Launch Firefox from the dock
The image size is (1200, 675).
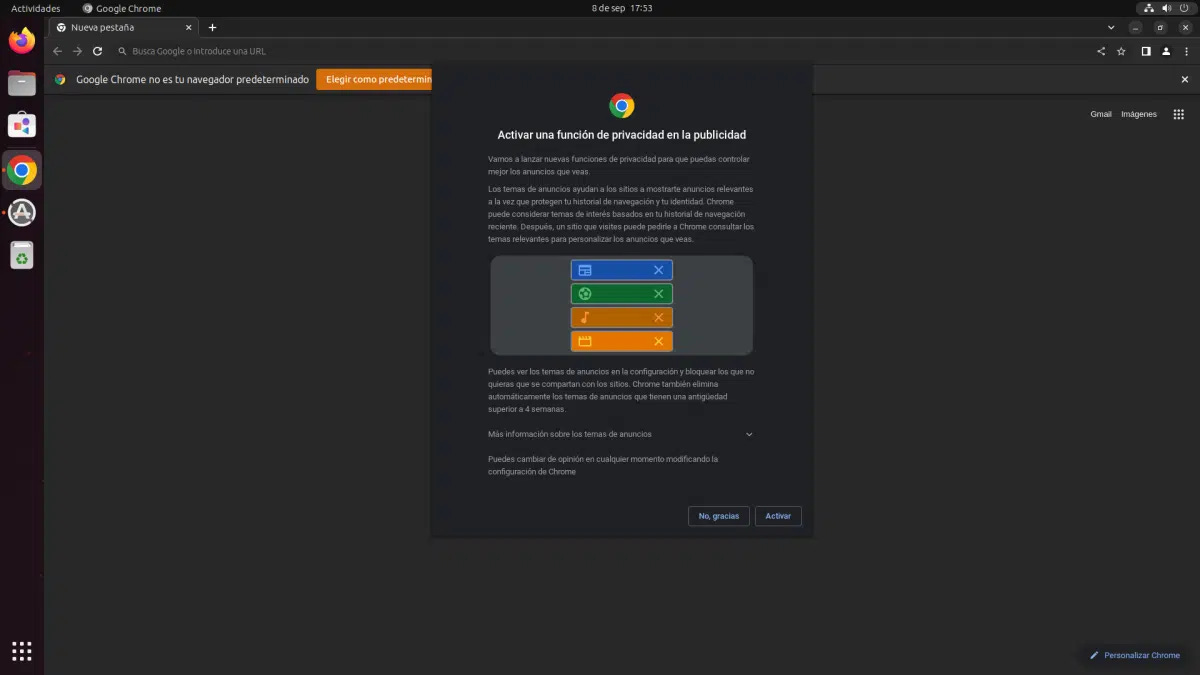coord(22,41)
